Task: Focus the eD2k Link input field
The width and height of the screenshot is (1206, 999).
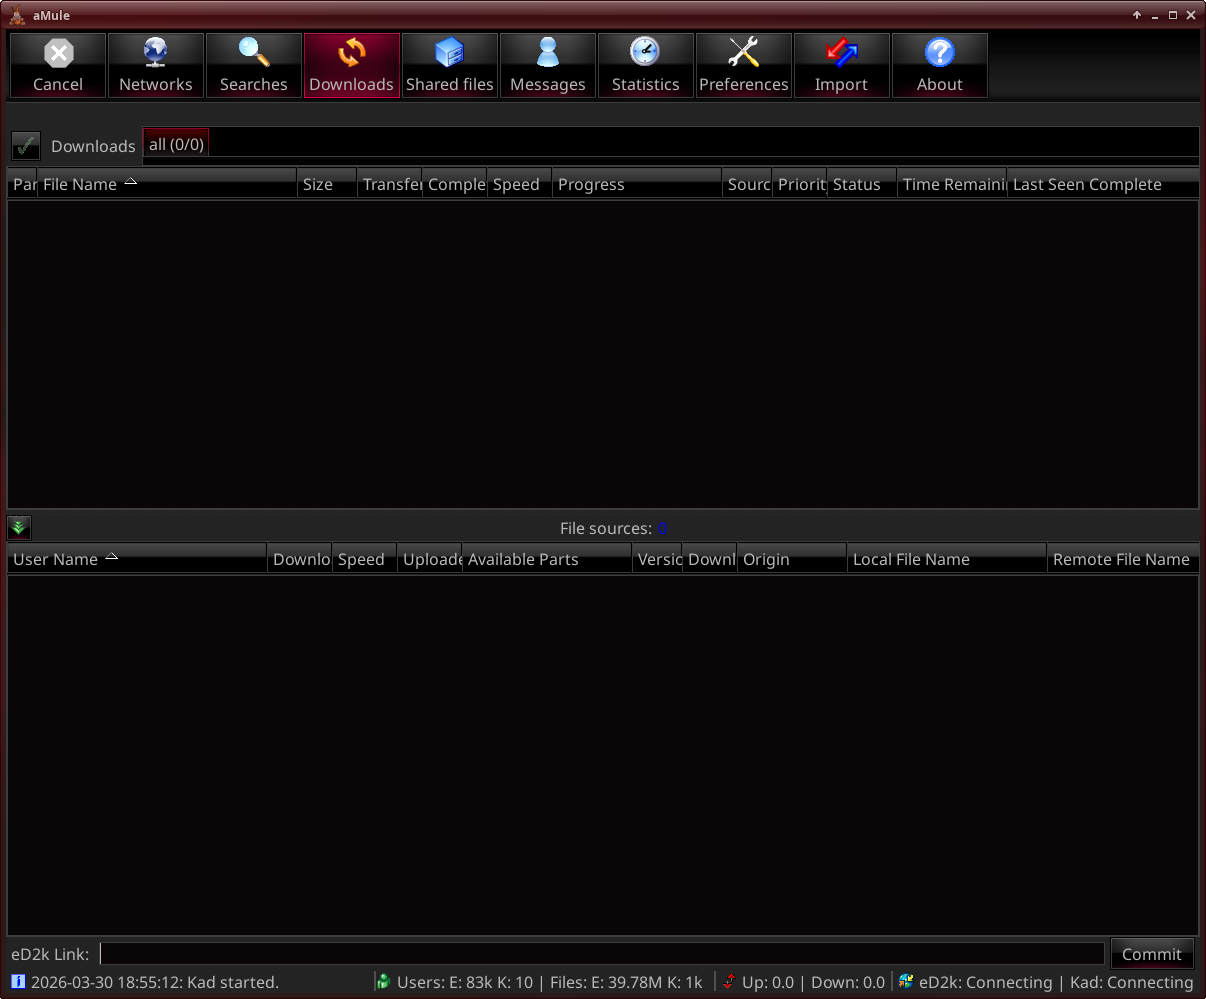Action: 602,954
